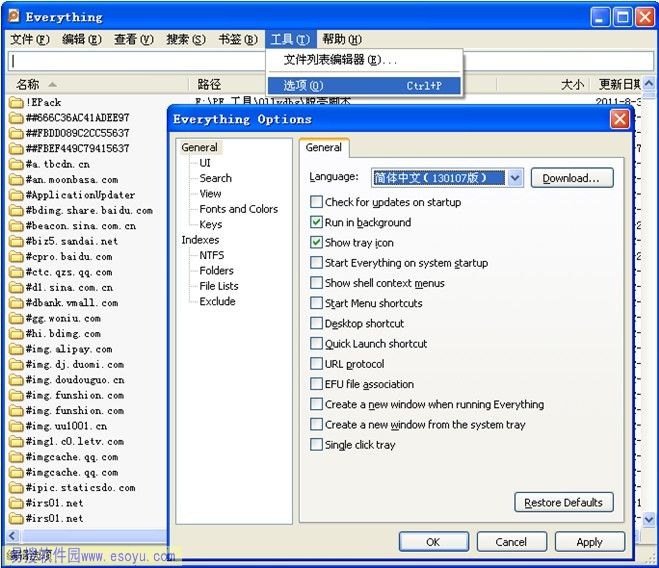Image resolution: width=659 pixels, height=568 pixels.
Task: Open the Keys options page
Action: coord(211,225)
